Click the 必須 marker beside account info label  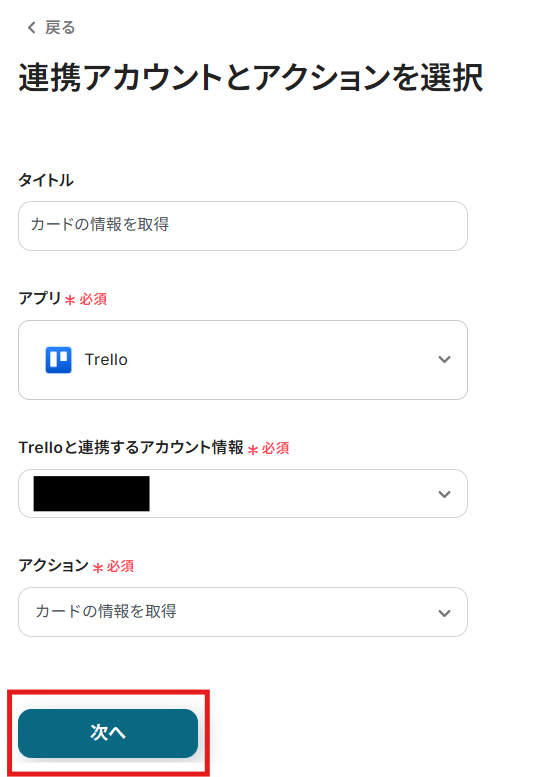click(275, 448)
